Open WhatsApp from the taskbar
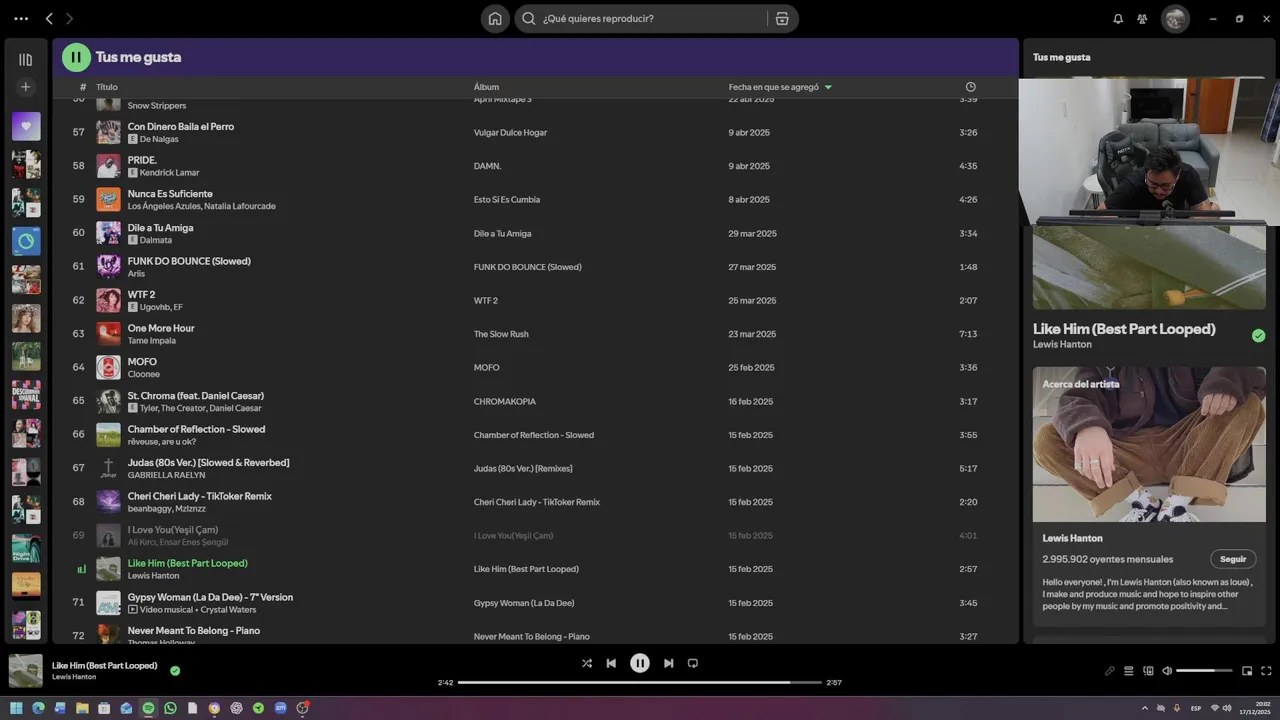This screenshot has width=1280, height=720. click(x=170, y=708)
